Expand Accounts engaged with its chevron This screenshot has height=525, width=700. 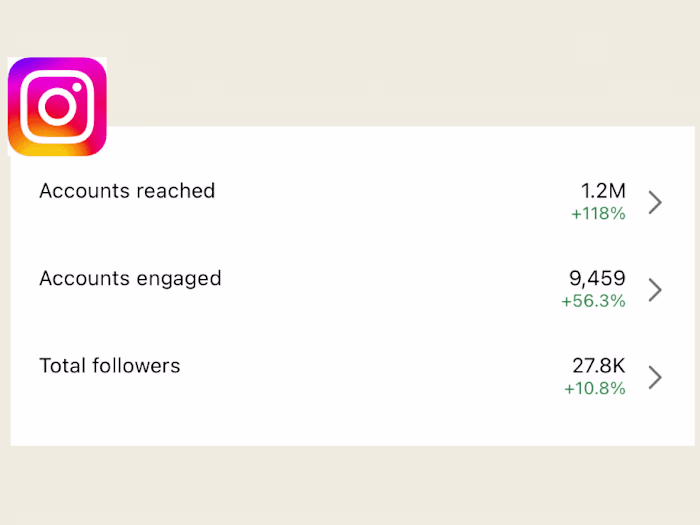coord(655,290)
